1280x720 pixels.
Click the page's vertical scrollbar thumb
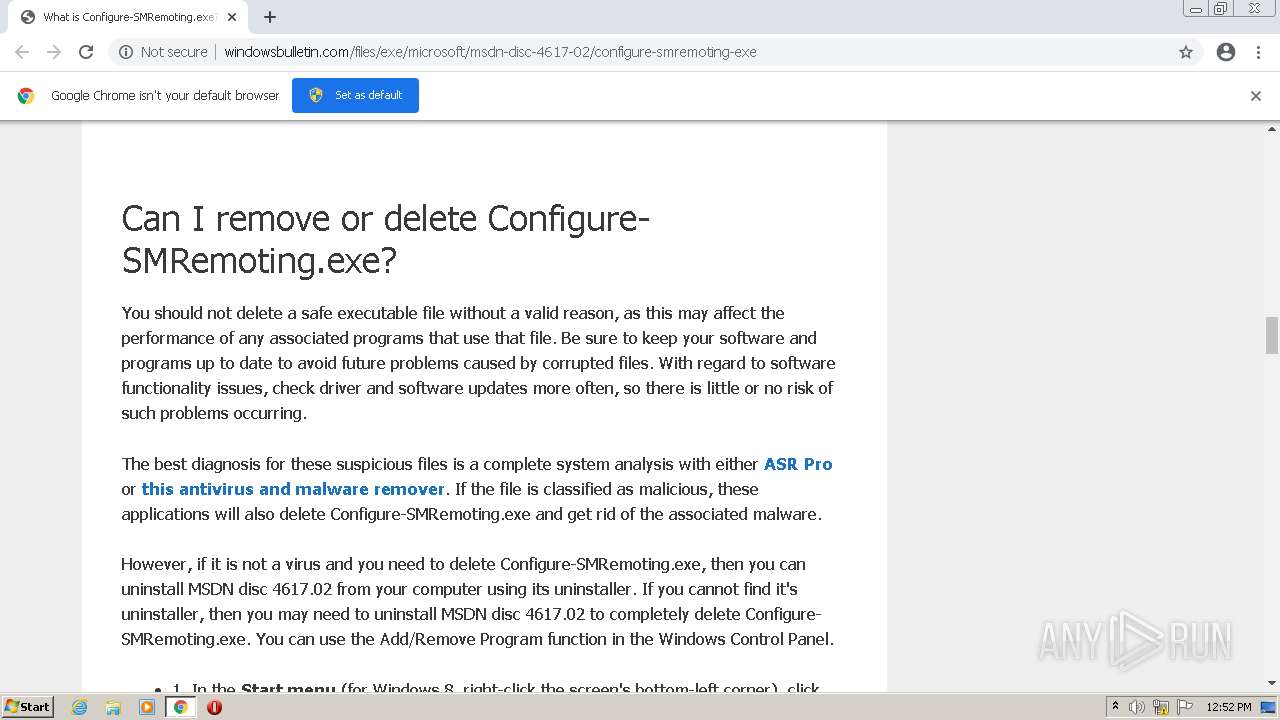[x=1272, y=335]
